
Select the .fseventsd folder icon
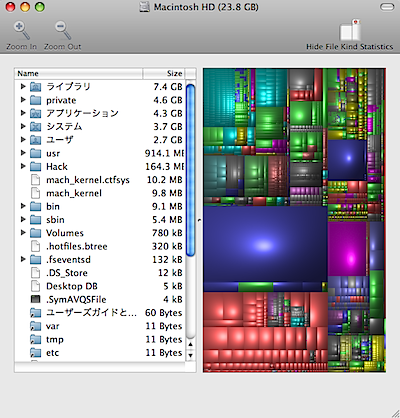(x=35, y=260)
